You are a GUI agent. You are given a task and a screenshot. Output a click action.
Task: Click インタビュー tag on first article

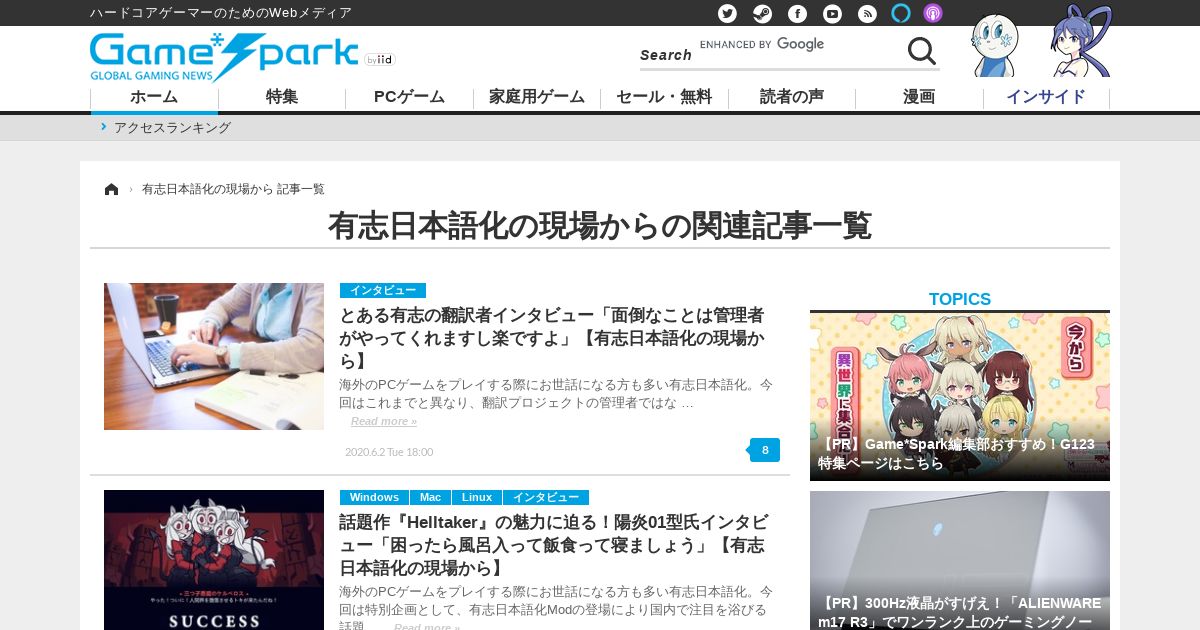point(383,290)
